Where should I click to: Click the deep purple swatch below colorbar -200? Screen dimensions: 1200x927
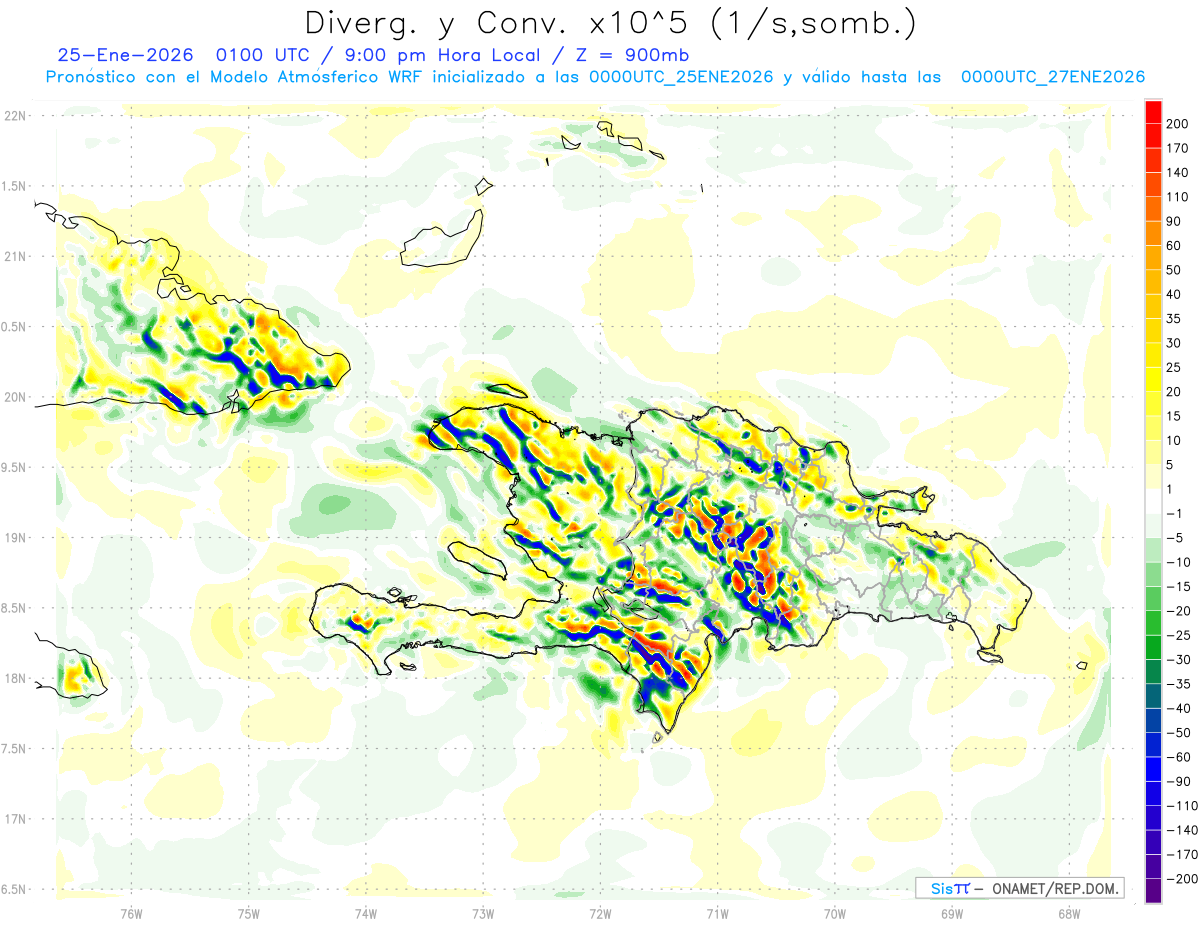[x=1153, y=891]
